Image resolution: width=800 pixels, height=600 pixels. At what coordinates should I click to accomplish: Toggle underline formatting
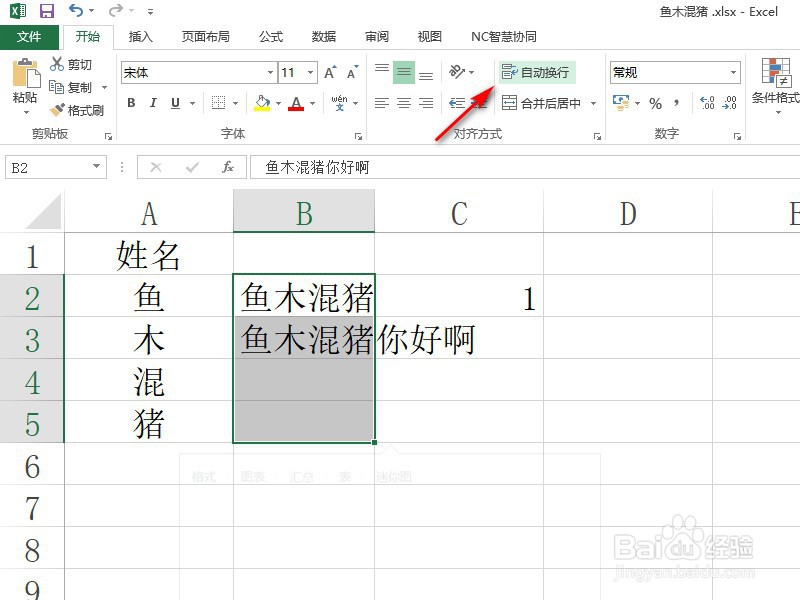173,100
